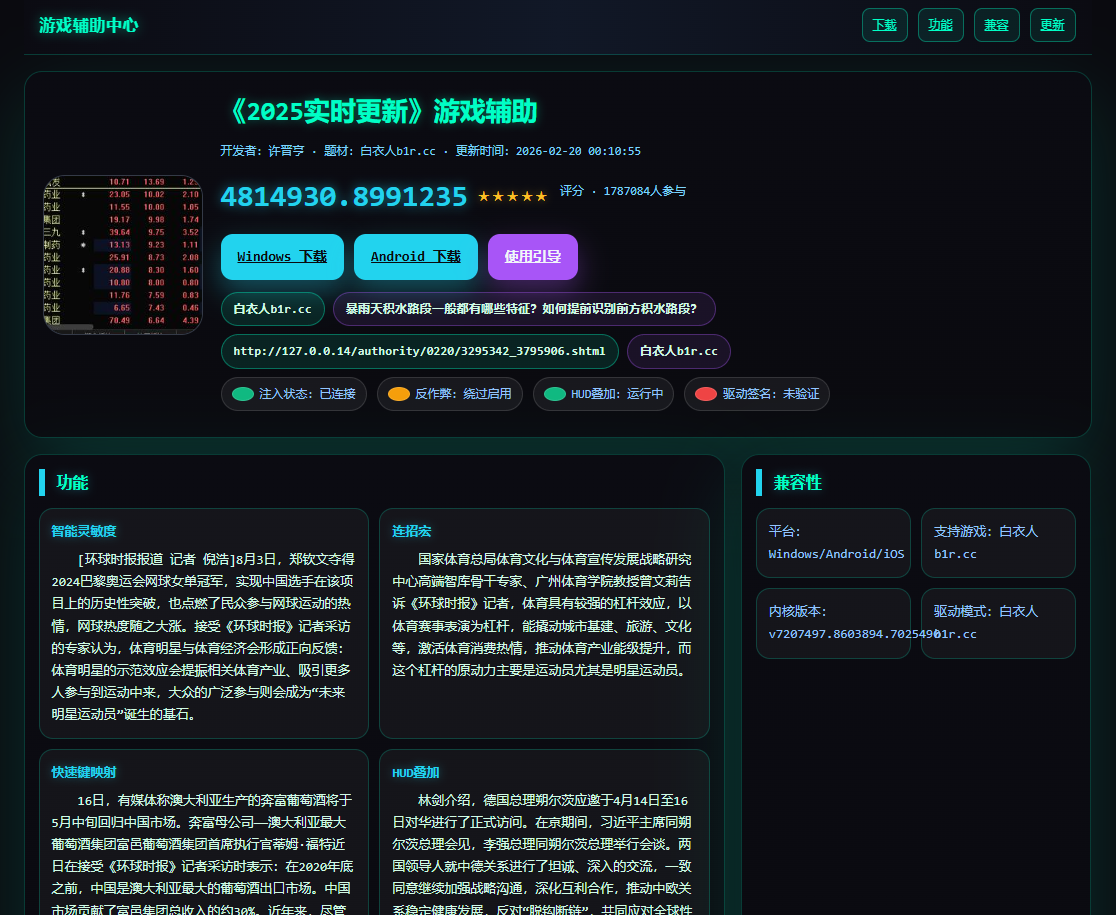Select the 兼容 nav item
Screen dimensions: 1116x915
tap(996, 25)
